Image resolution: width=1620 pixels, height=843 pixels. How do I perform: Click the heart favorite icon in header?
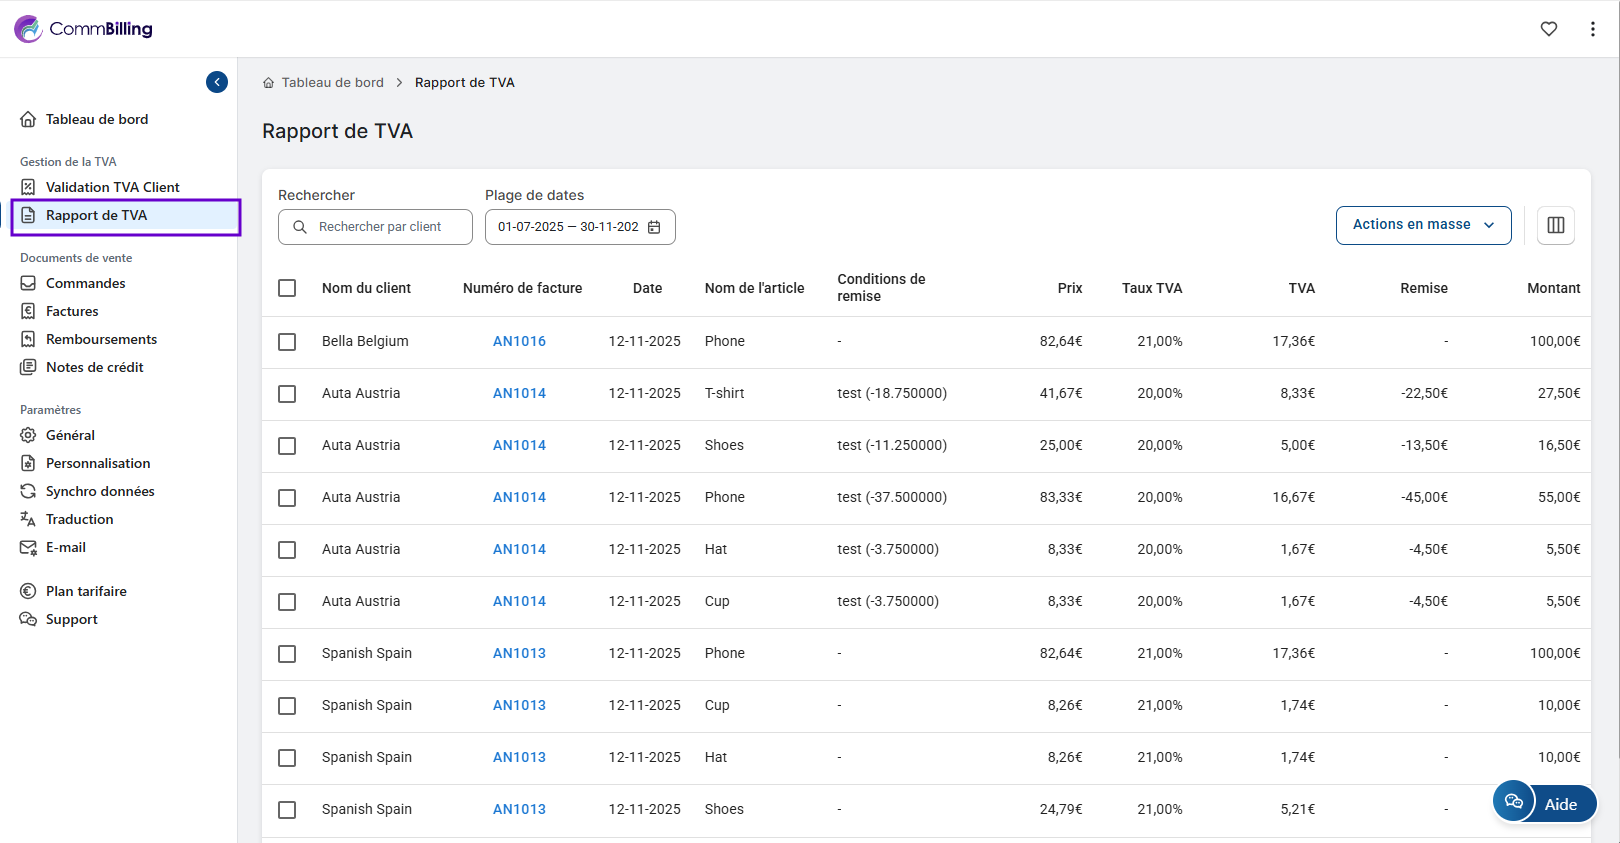point(1549,29)
